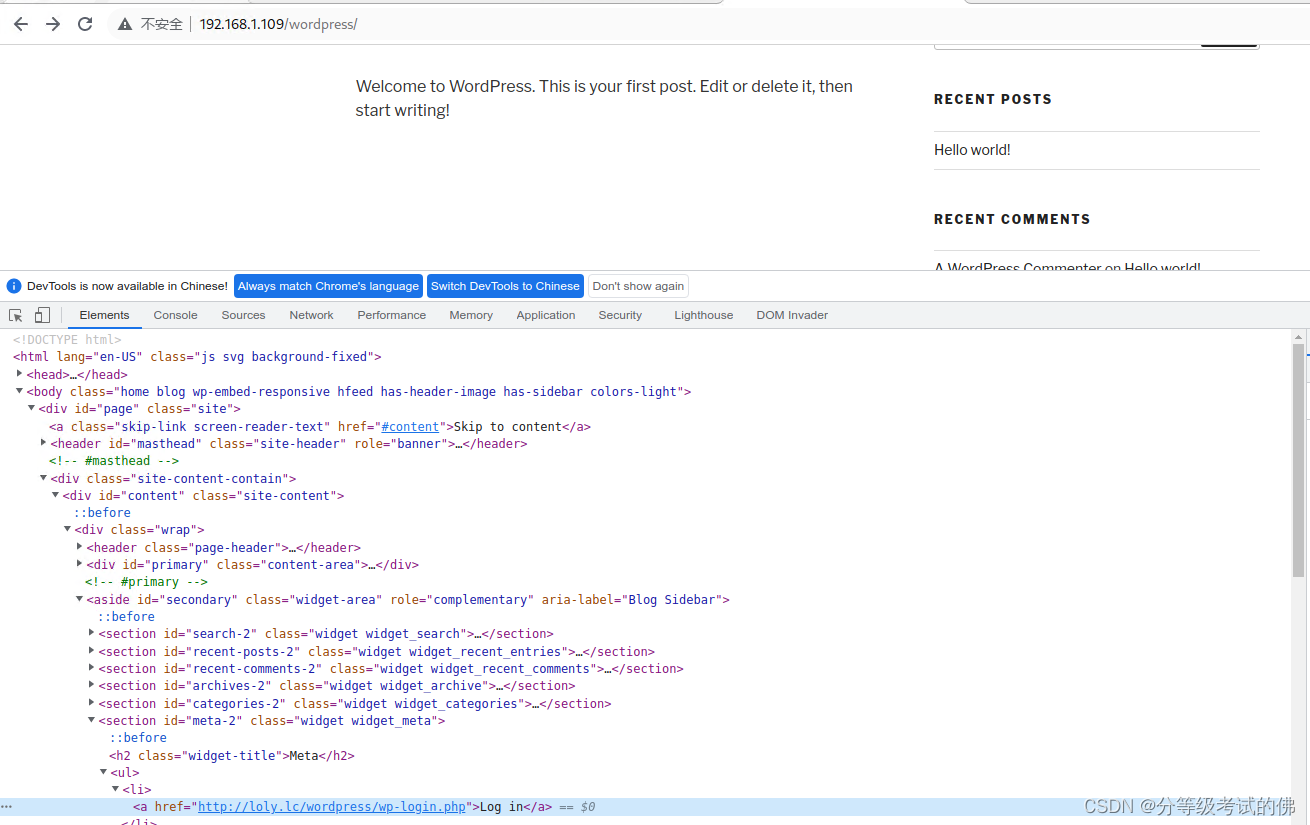The width and height of the screenshot is (1310, 825).
Task: Expand the section id="recent-posts-2" node
Action: [92, 651]
